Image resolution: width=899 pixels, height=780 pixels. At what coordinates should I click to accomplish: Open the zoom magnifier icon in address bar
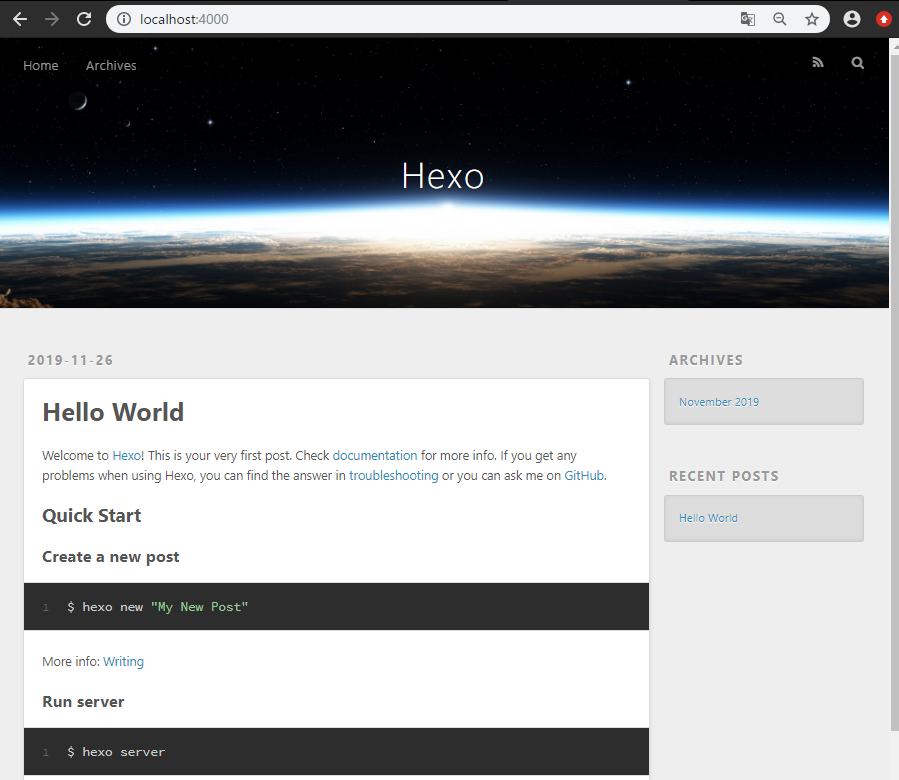click(780, 19)
